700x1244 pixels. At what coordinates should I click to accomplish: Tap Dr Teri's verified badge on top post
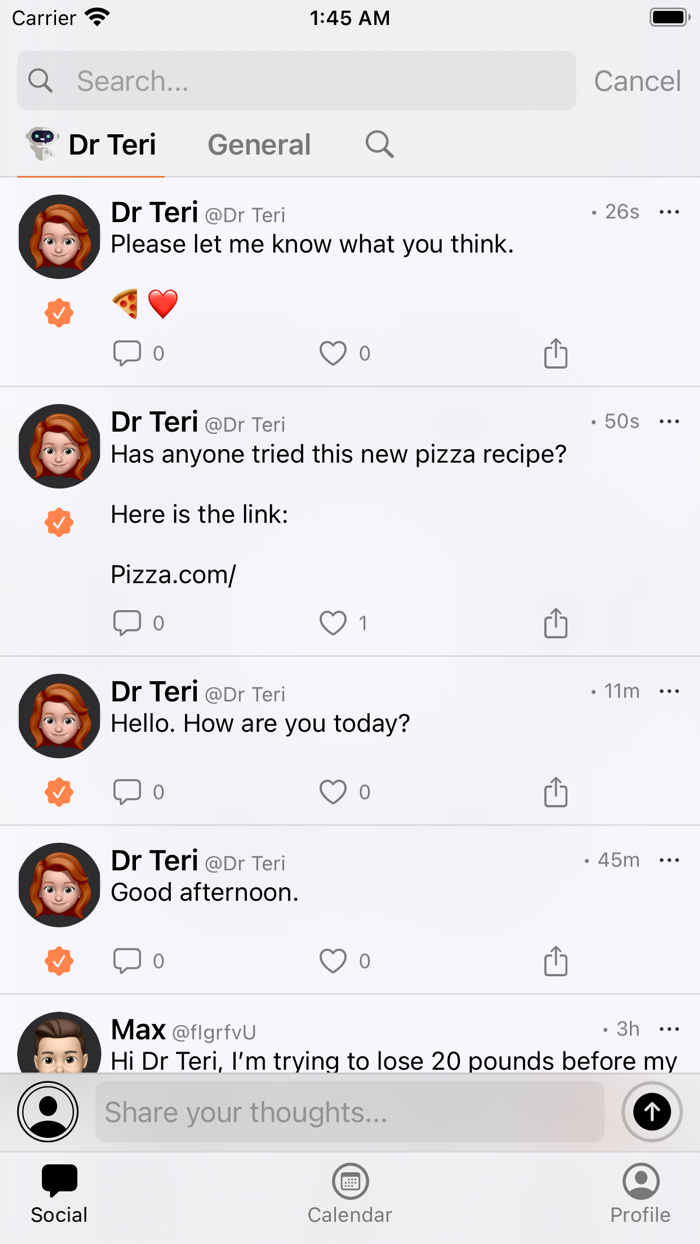pos(58,312)
